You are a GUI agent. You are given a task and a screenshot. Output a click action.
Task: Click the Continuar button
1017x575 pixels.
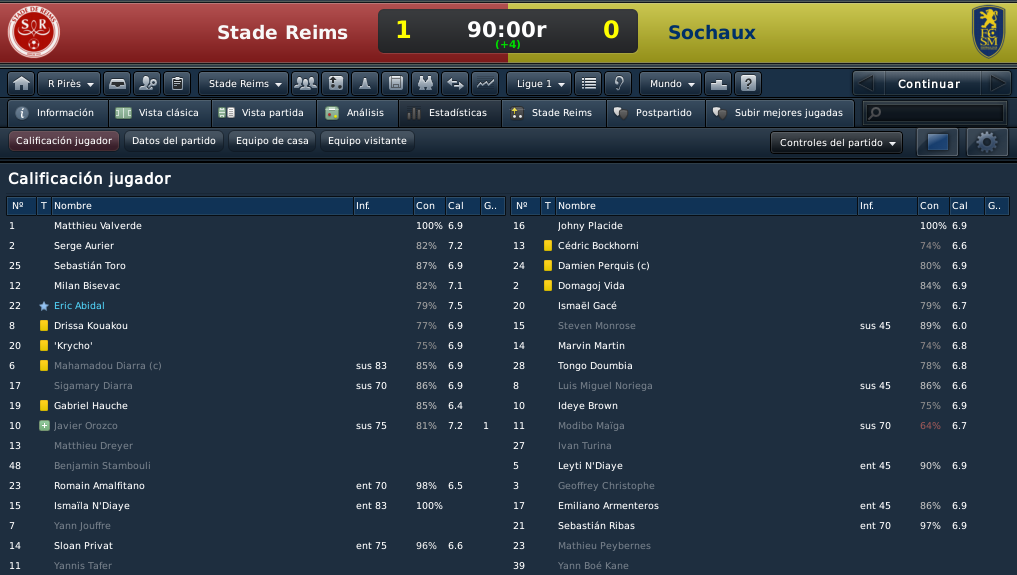point(929,84)
